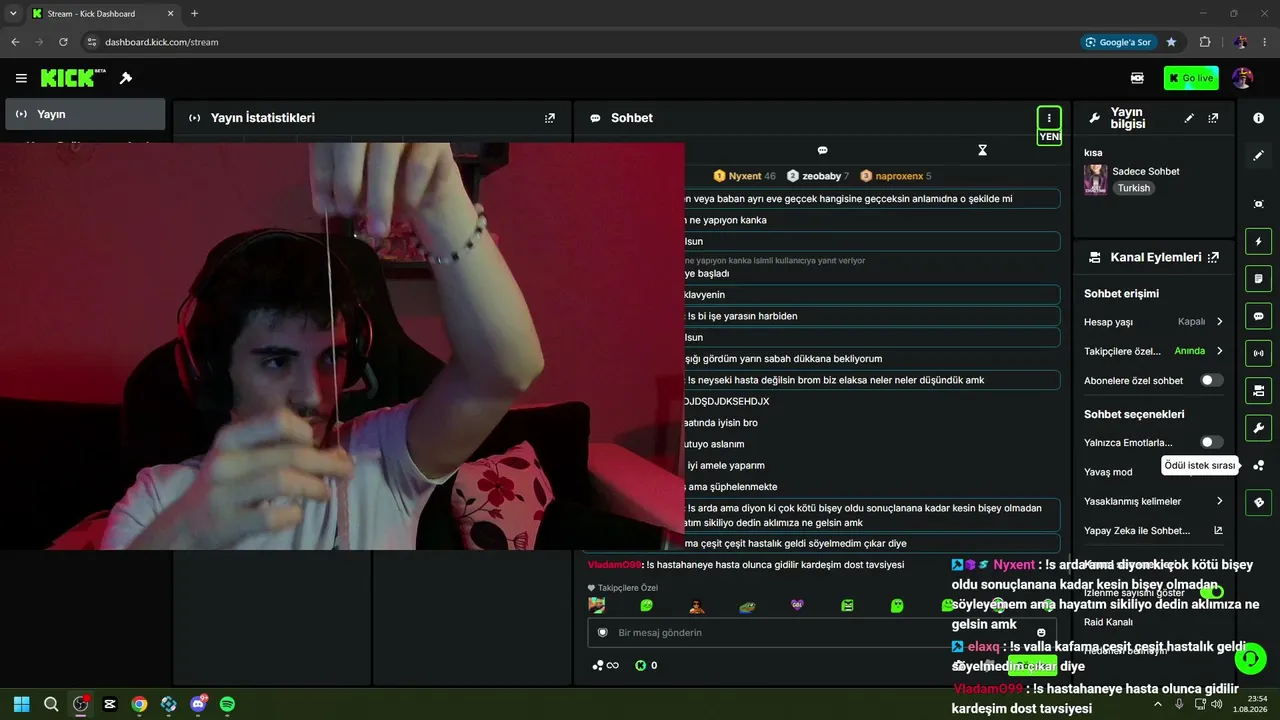Click the capture frame icon in right sidebar
Viewport: 1280px width, 720px height.
click(1258, 204)
